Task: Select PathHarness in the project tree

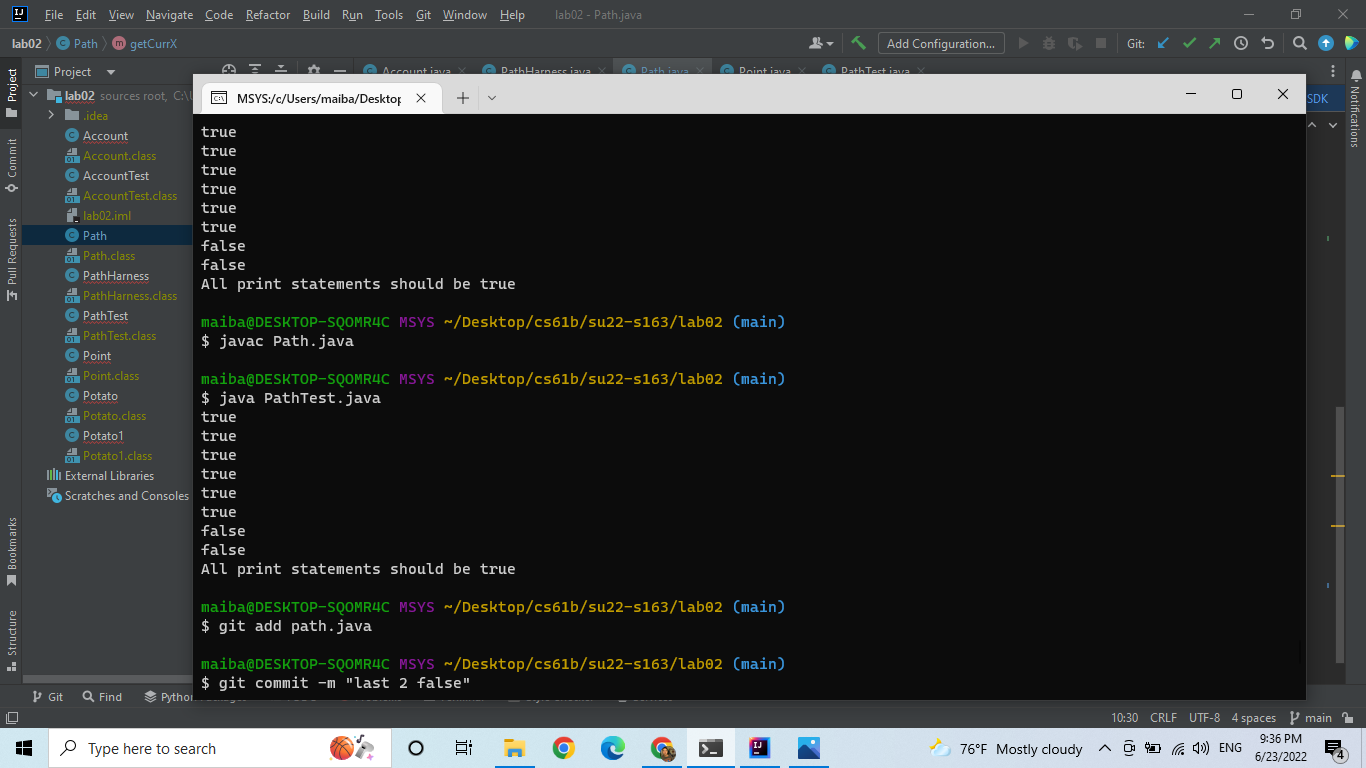Action: (115, 276)
